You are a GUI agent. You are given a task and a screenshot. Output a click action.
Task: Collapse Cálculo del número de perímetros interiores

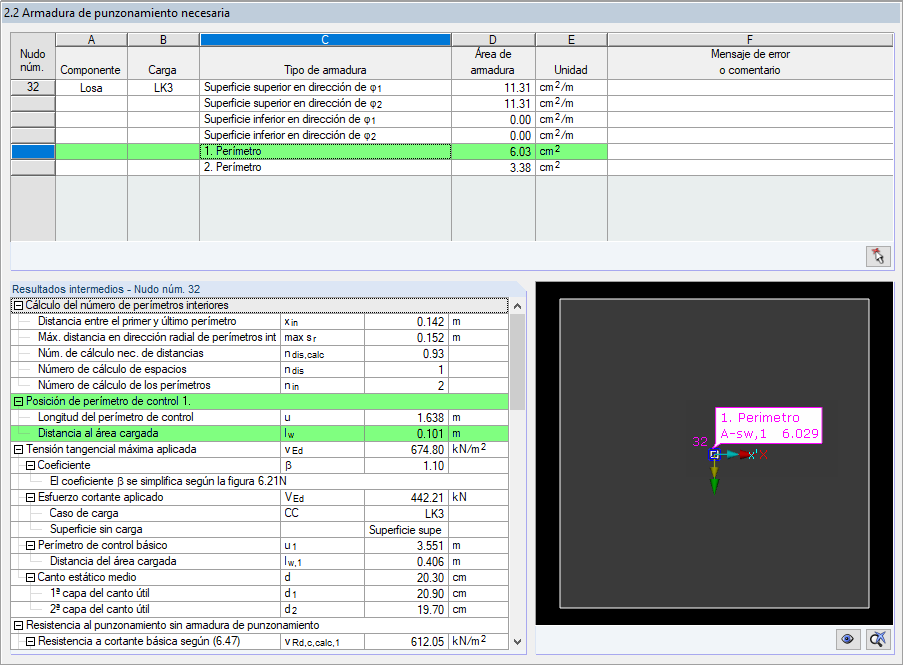tap(18, 306)
